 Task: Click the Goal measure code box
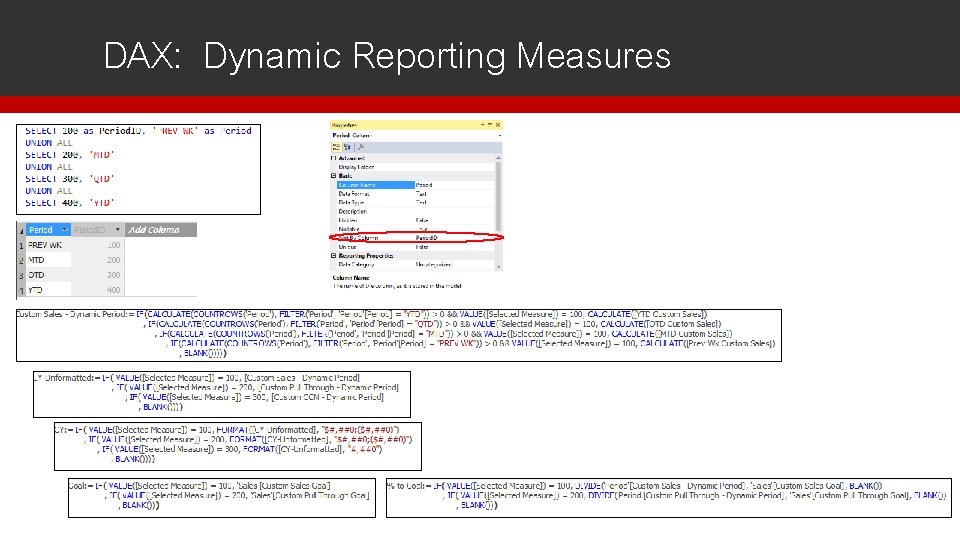(x=222, y=498)
